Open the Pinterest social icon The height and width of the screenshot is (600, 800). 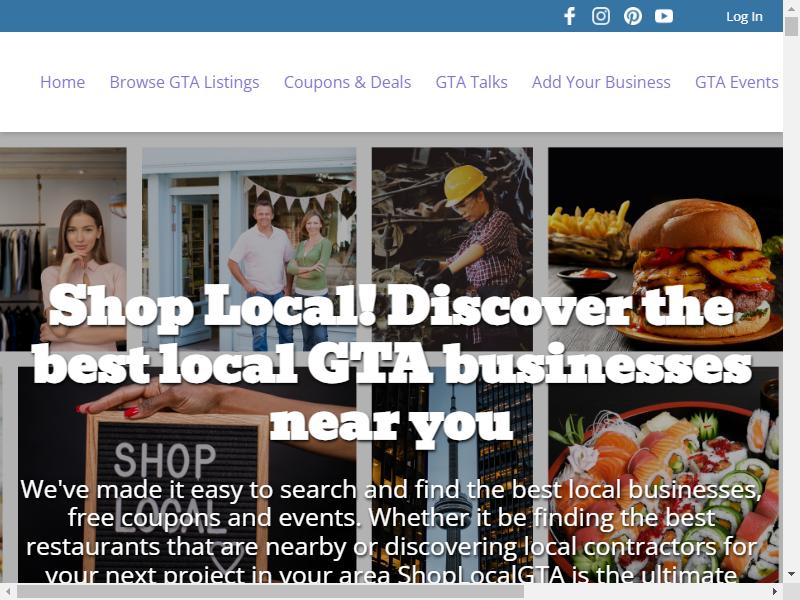coord(633,16)
